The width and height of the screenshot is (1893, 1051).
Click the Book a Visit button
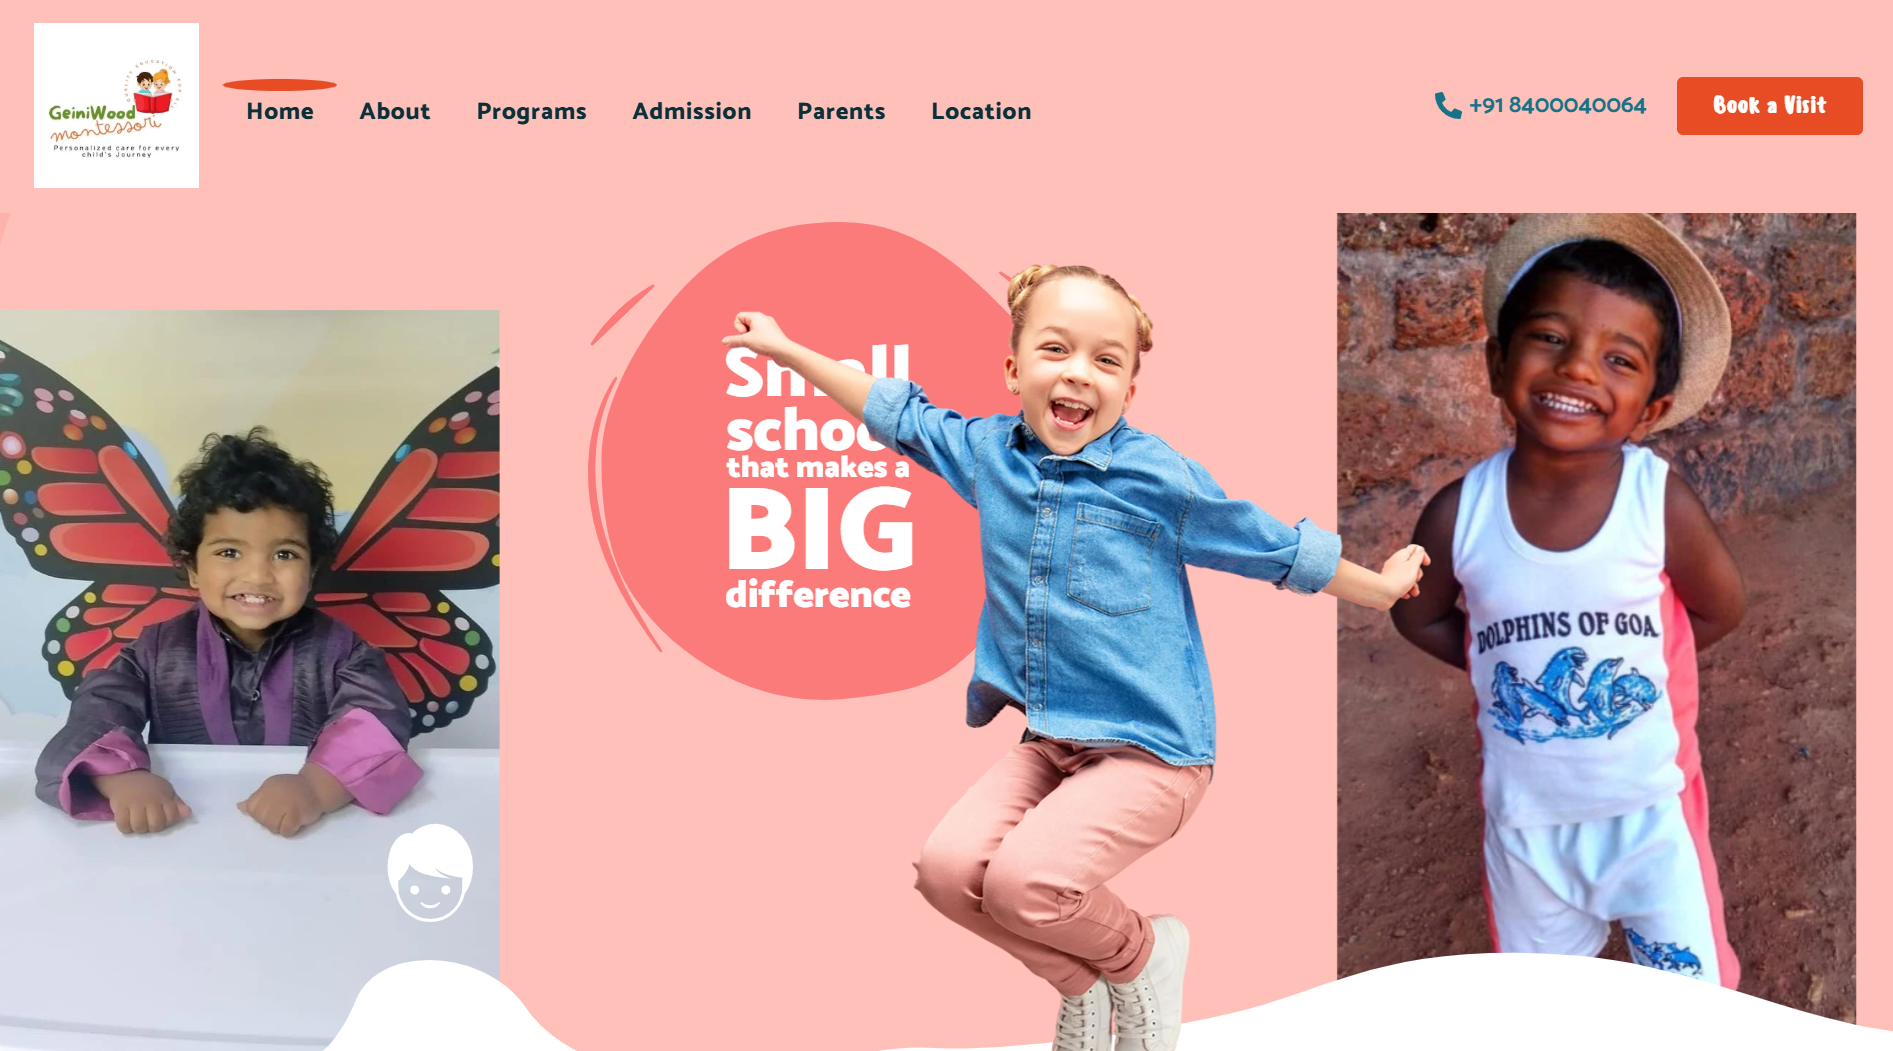pos(1769,106)
